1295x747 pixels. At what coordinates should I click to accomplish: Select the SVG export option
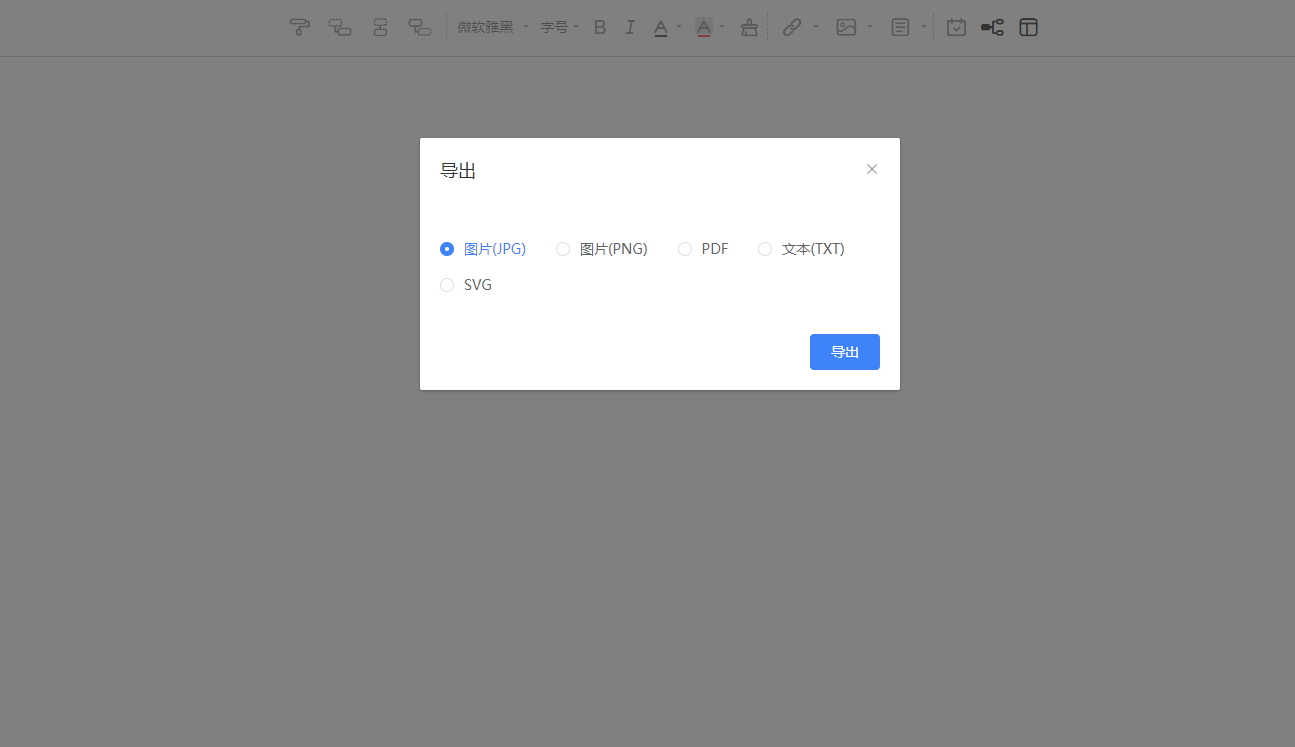(447, 285)
